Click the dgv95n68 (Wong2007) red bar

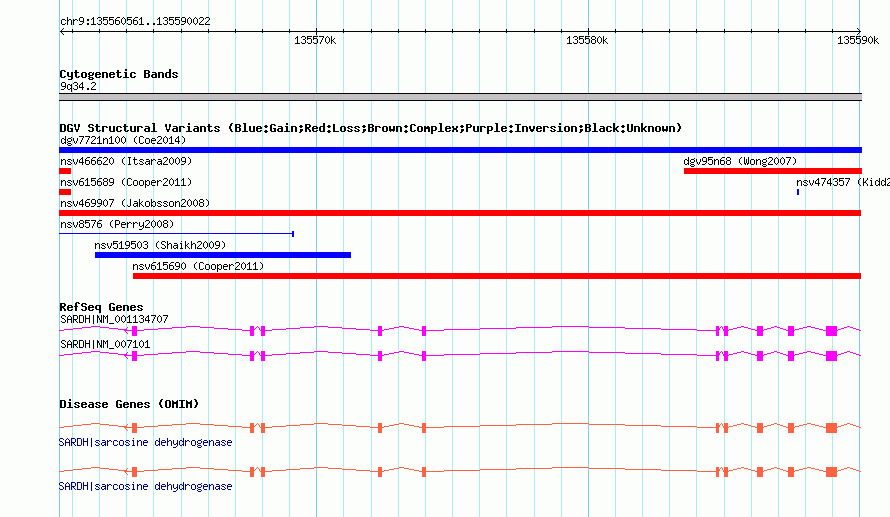773,171
